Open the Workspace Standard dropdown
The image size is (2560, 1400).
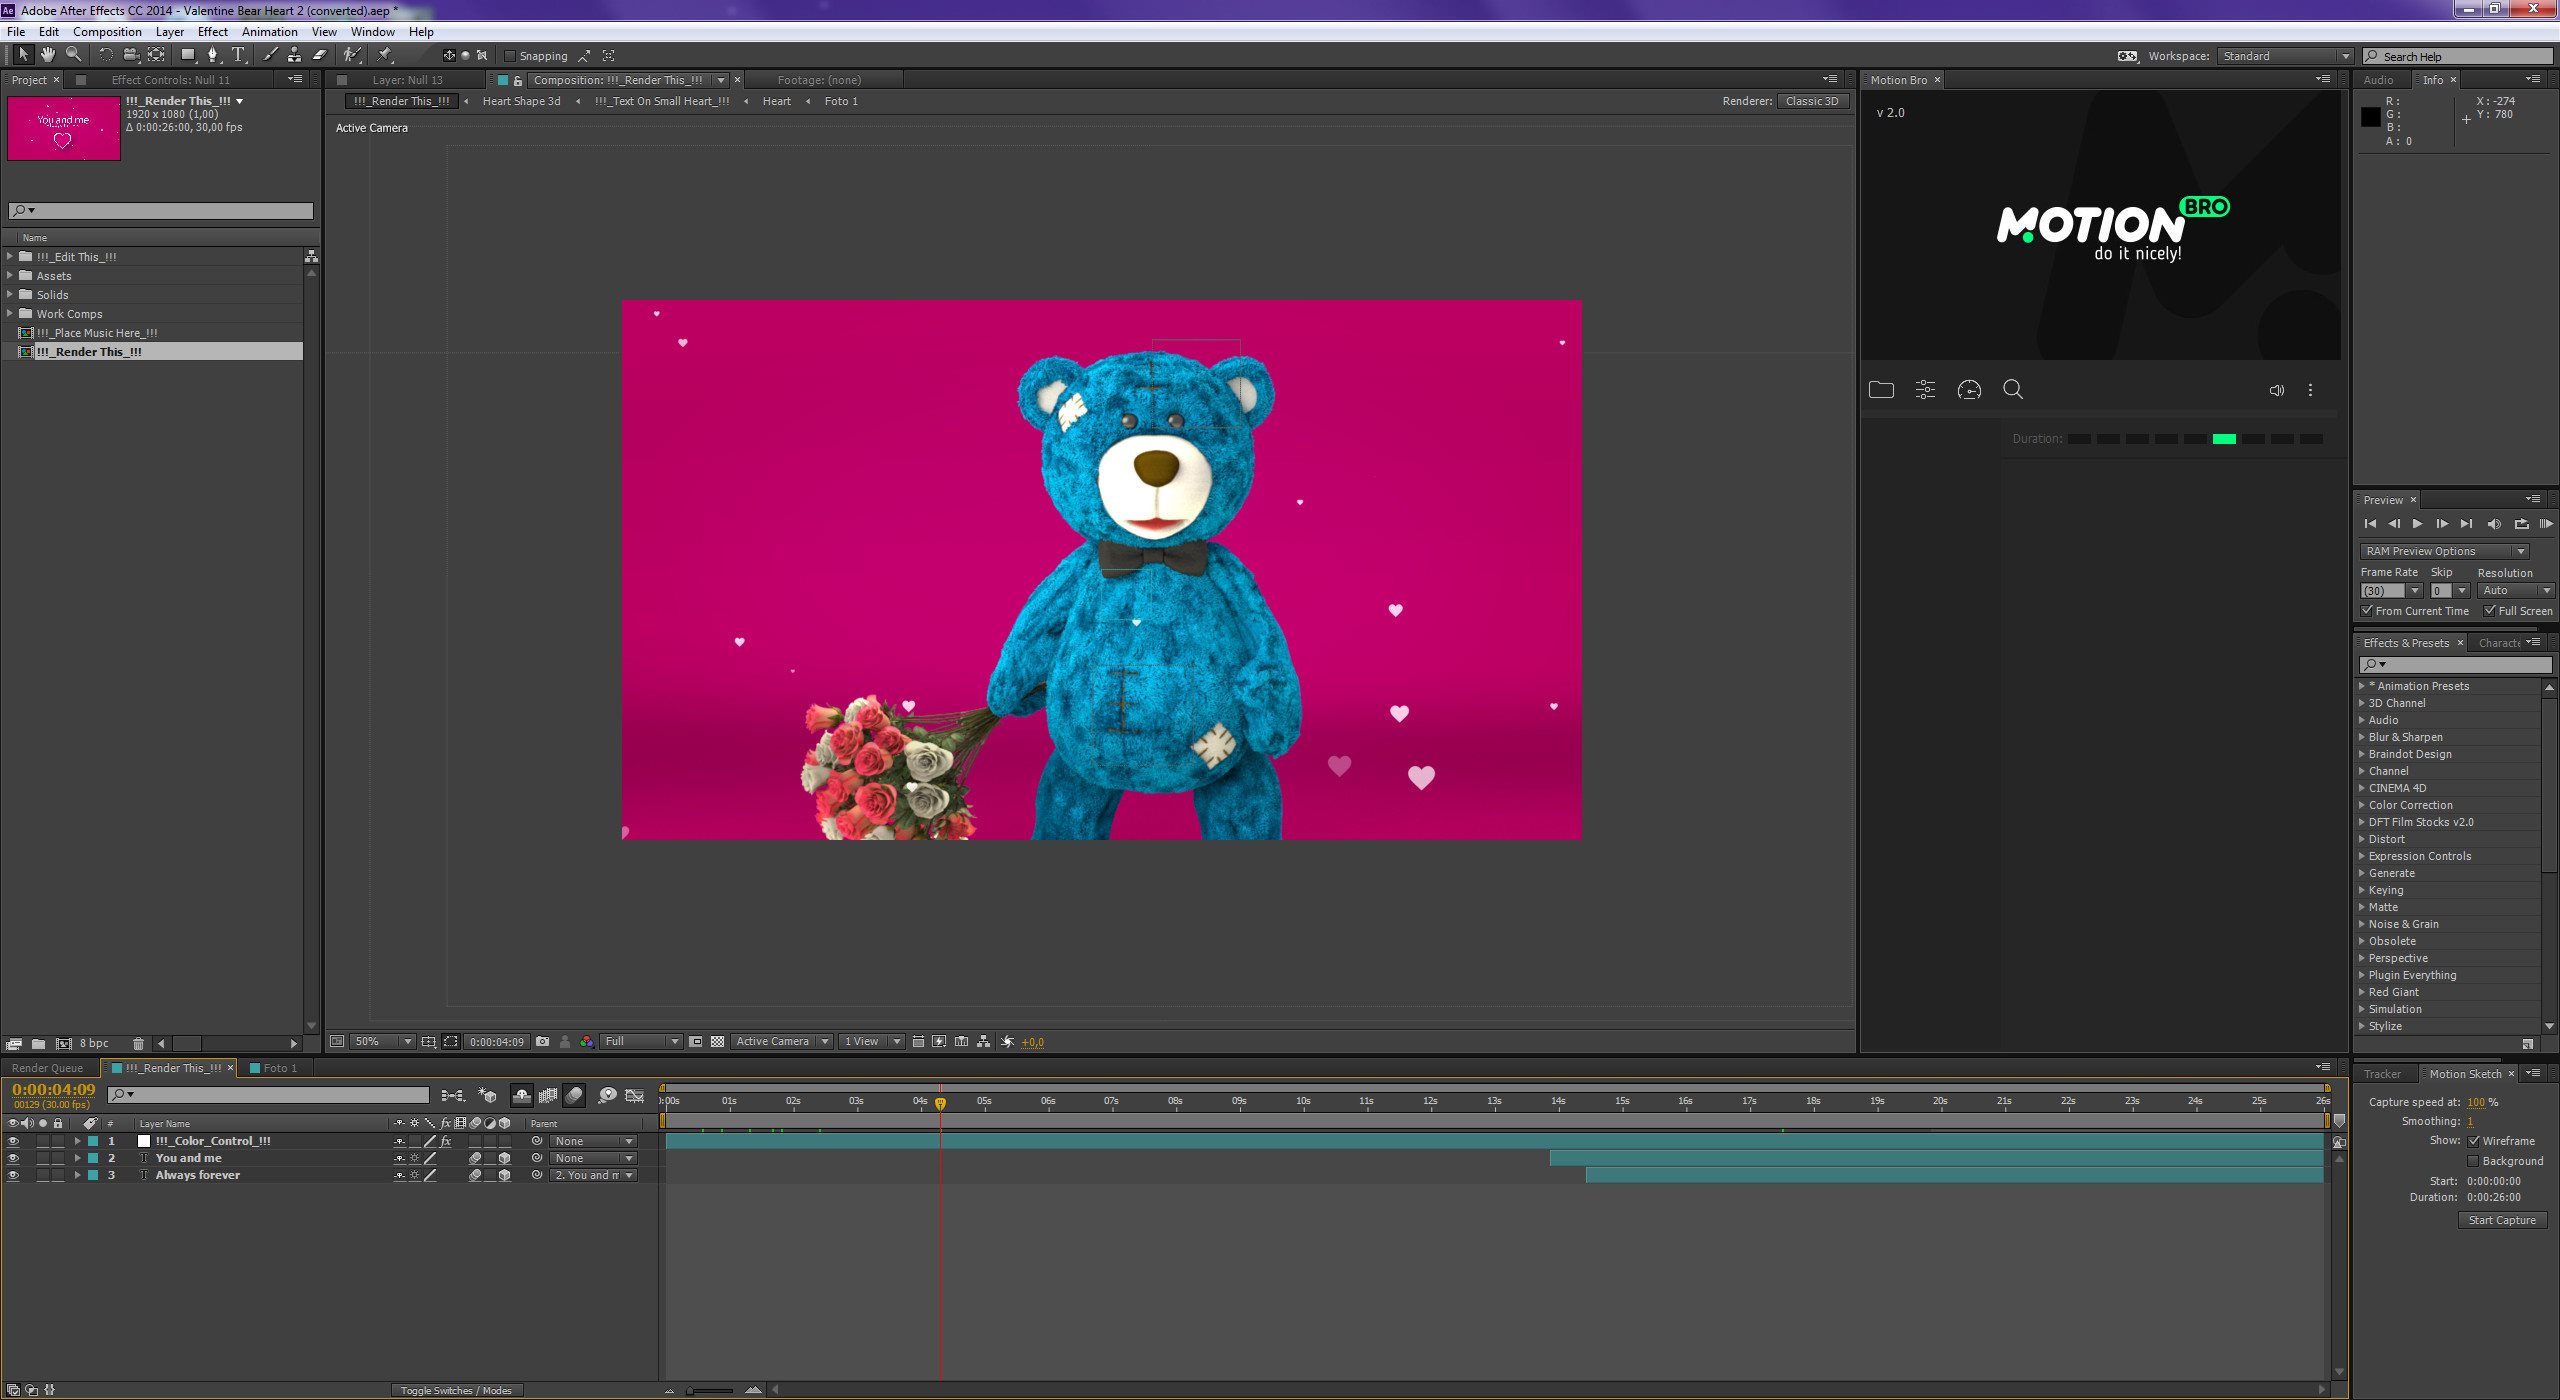point(2284,56)
